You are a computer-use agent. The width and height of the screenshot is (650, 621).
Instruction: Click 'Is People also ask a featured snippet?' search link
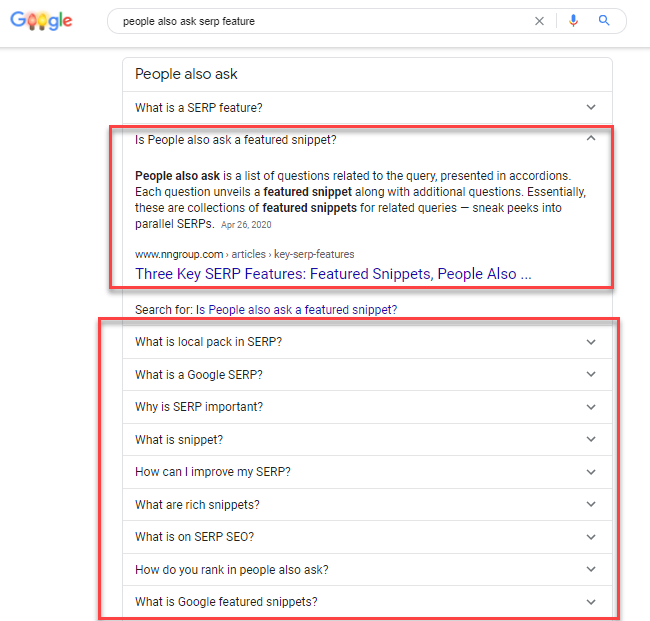pyautogui.click(x=296, y=310)
